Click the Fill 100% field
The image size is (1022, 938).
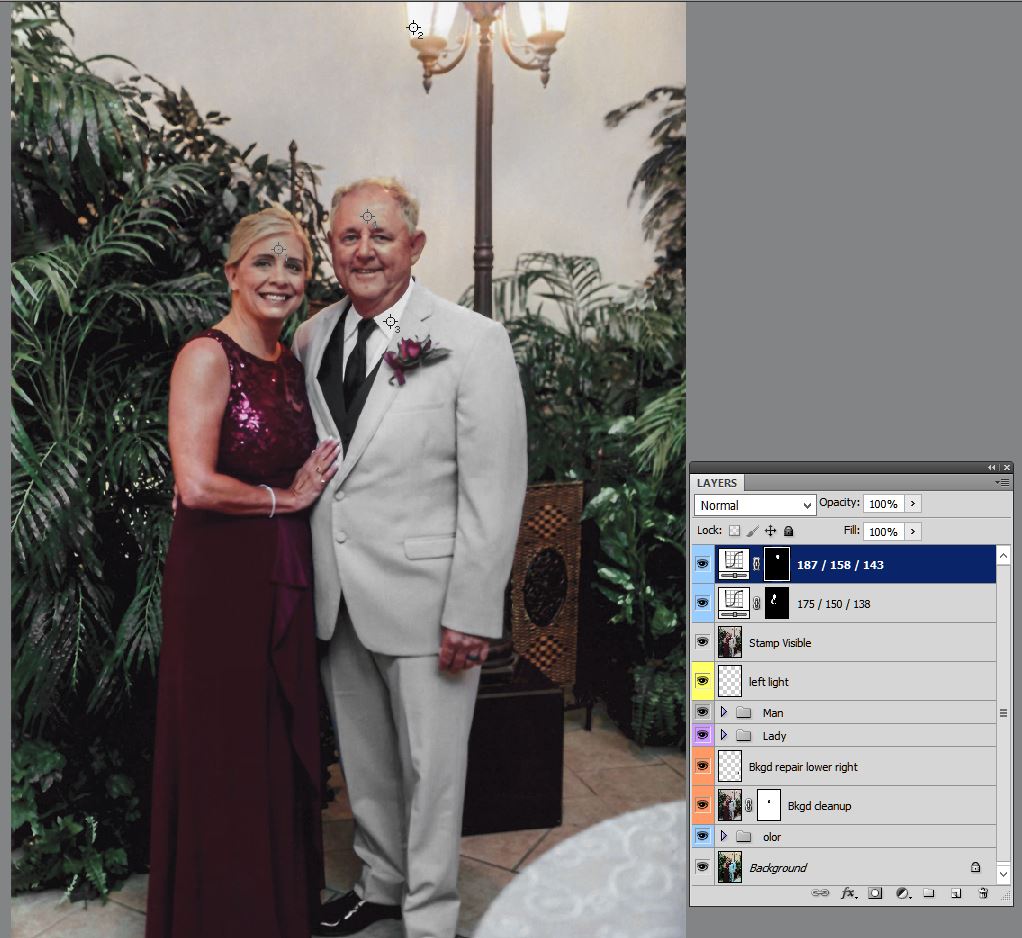click(883, 532)
